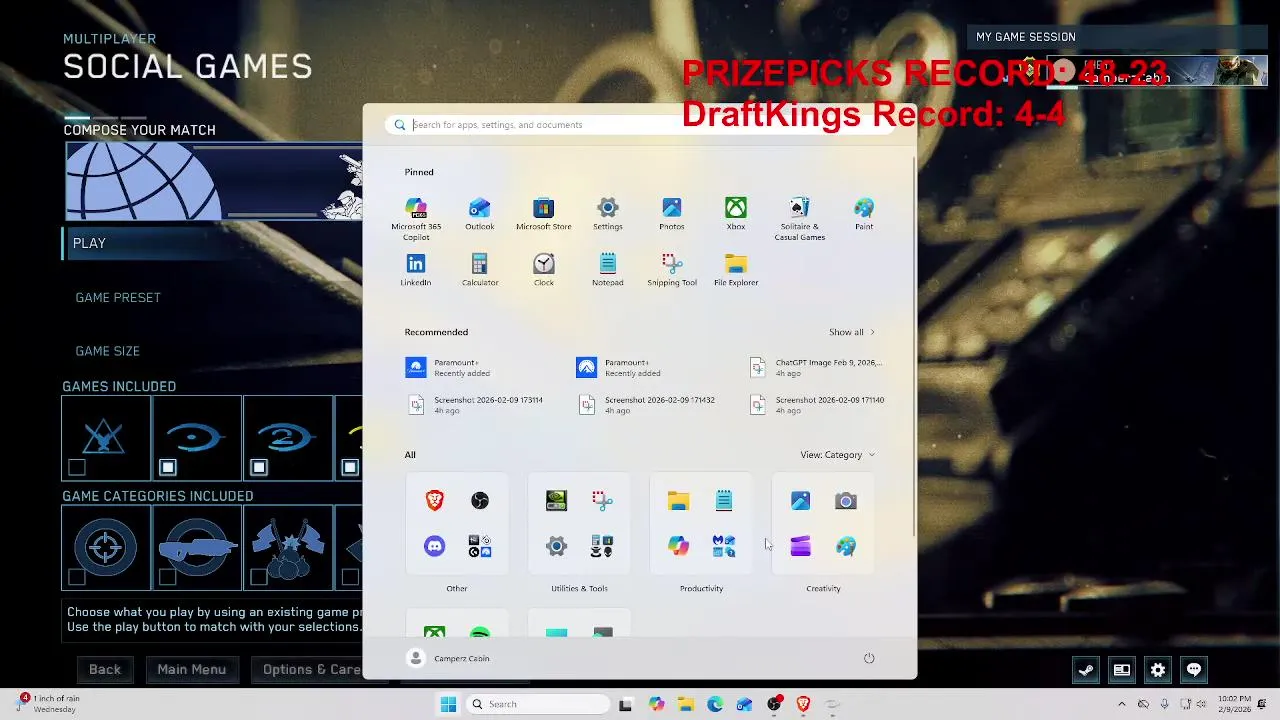Open the ChatGPT Image recommended file
The width and height of the screenshot is (1280, 720).
tap(818, 368)
